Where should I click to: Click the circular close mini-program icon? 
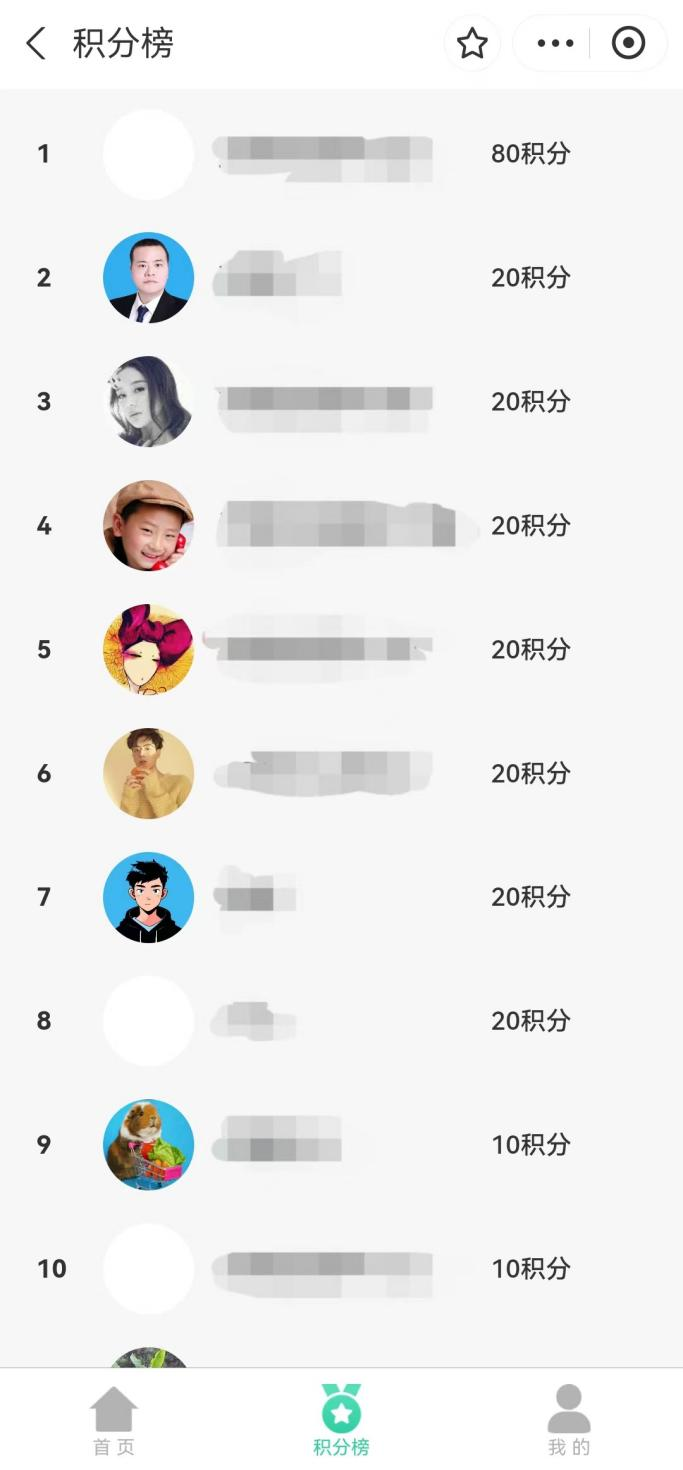tap(628, 43)
